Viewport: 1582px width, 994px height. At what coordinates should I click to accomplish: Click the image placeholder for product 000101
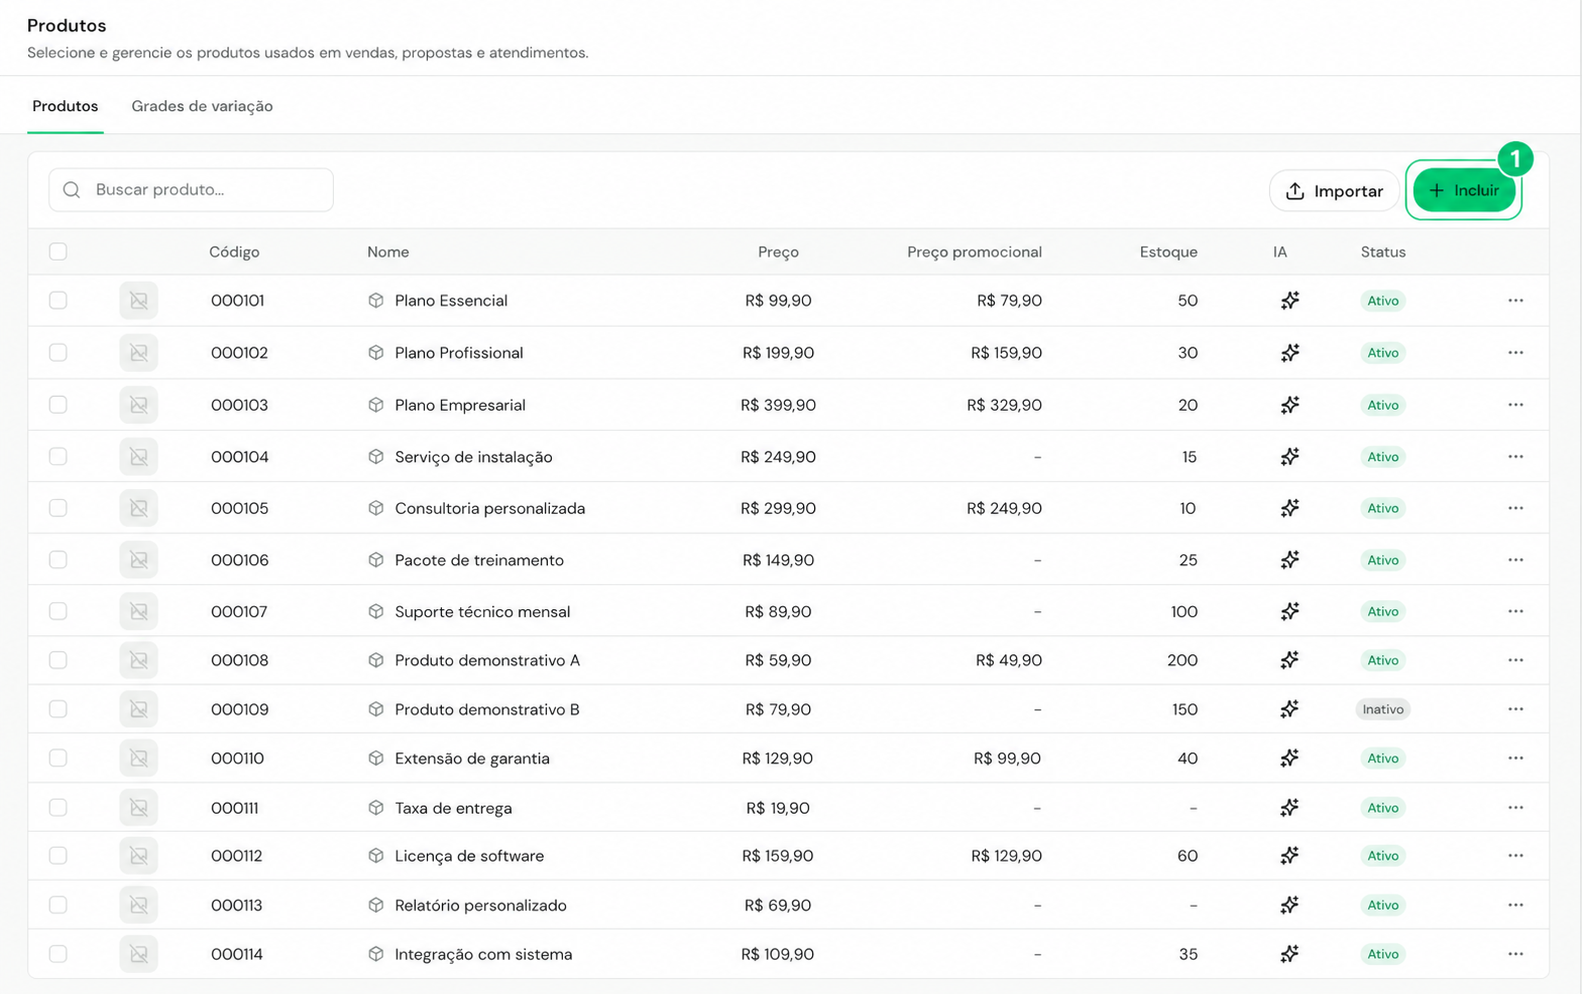[139, 300]
